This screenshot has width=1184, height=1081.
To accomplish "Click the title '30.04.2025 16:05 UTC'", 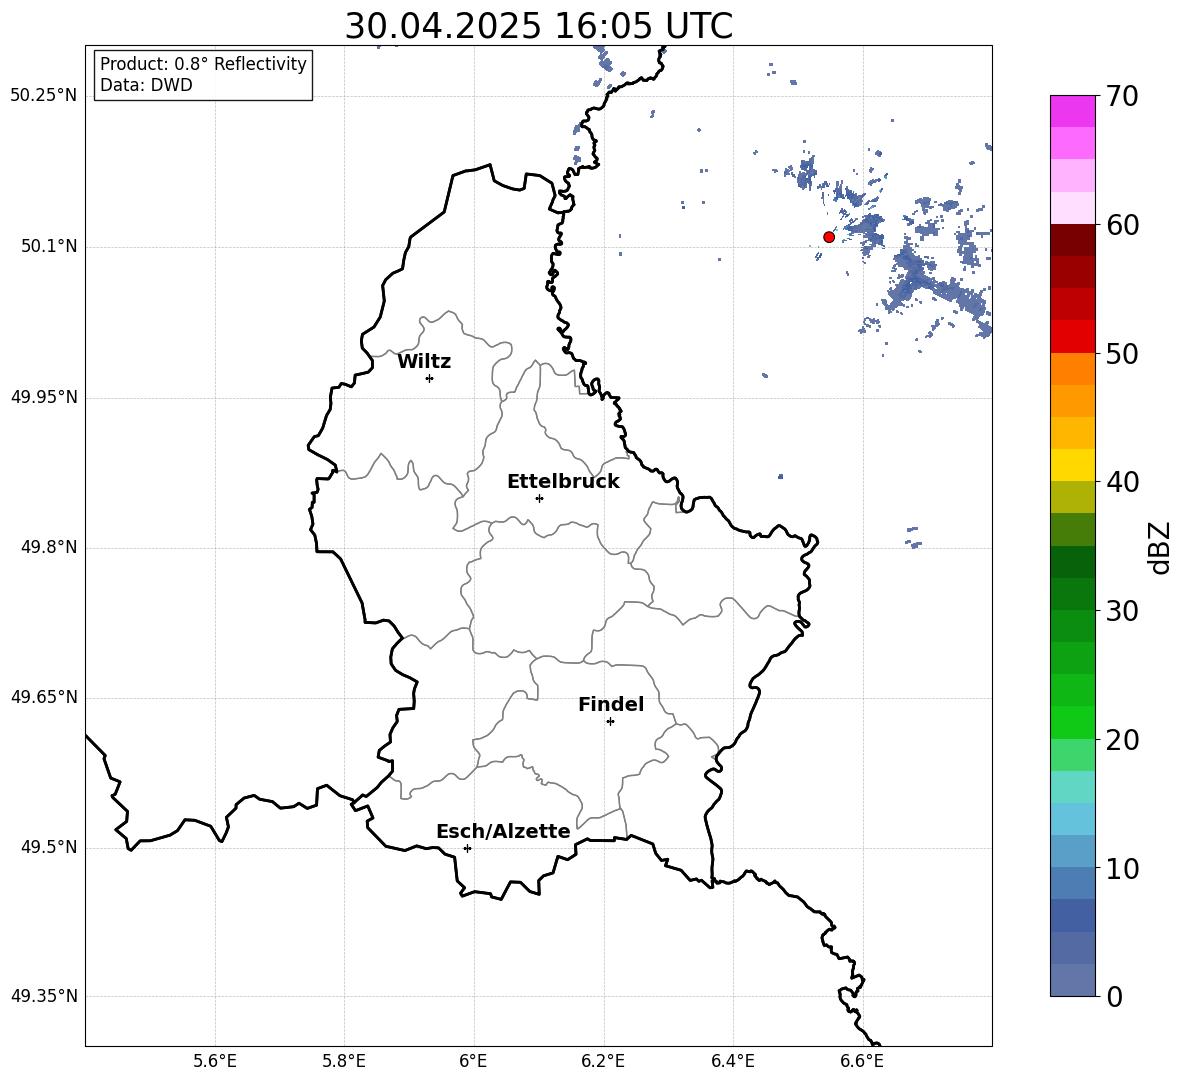I will [x=538, y=25].
